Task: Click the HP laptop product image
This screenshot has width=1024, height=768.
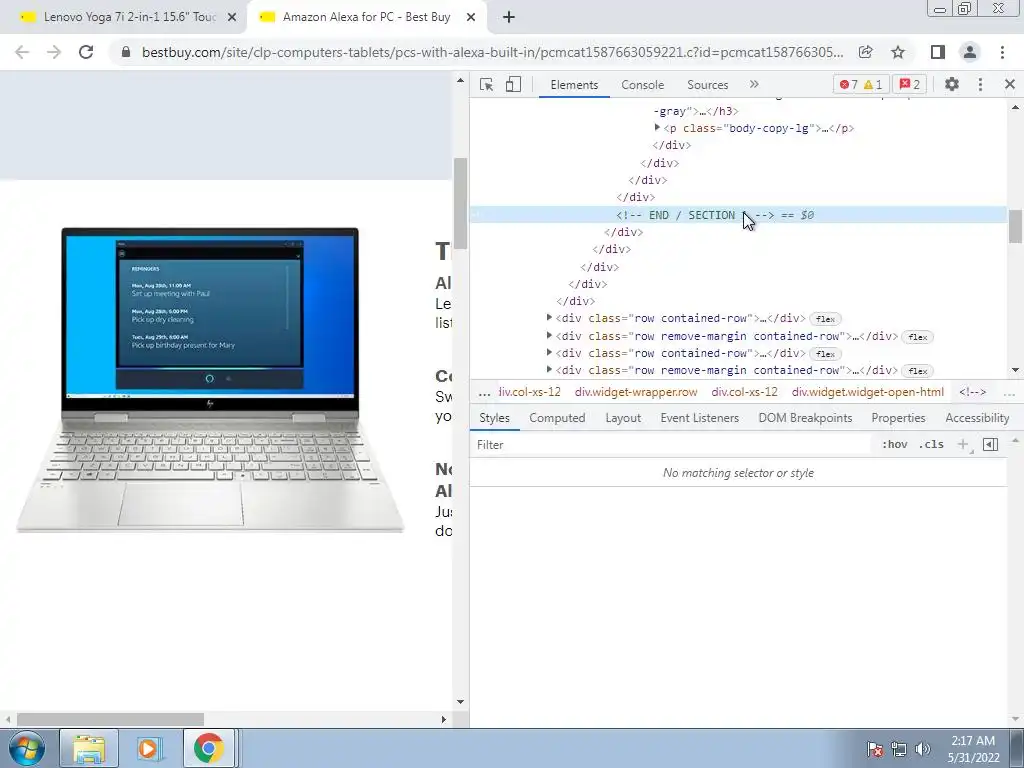Action: point(210,380)
